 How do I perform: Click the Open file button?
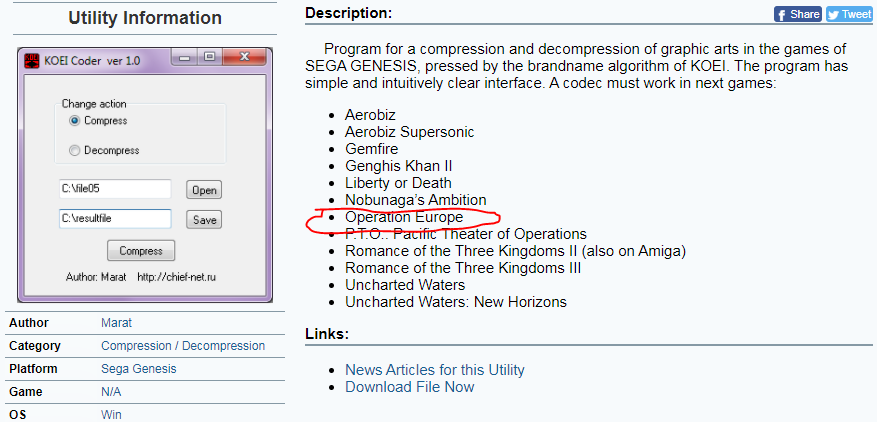pos(204,190)
